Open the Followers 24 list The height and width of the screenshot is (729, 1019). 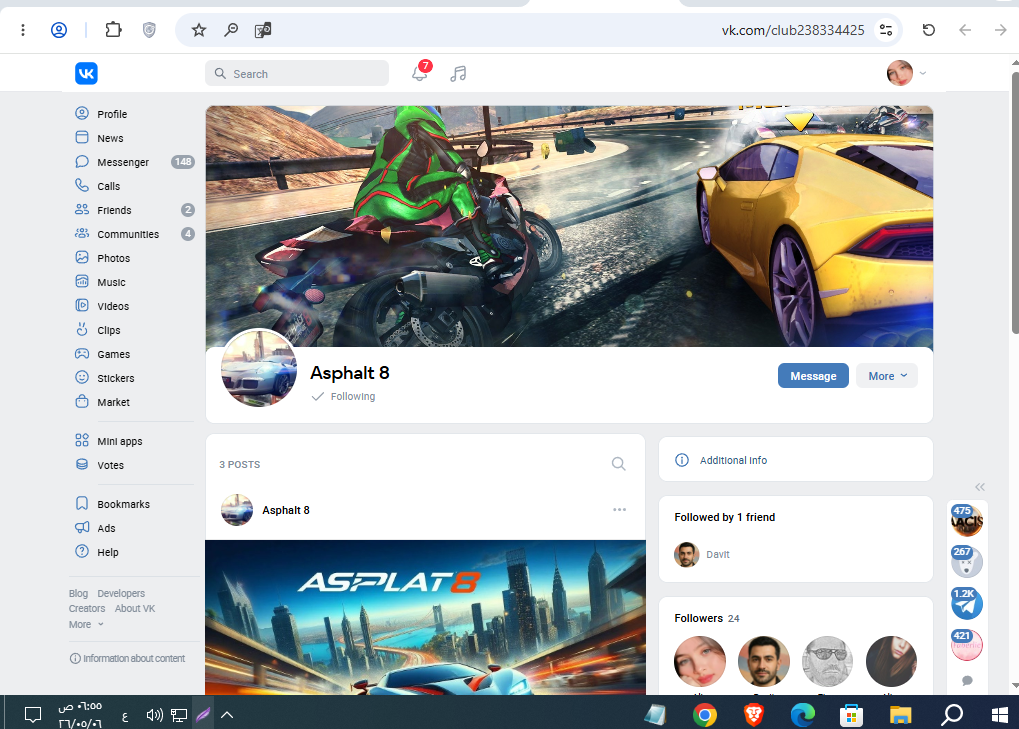[707, 618]
